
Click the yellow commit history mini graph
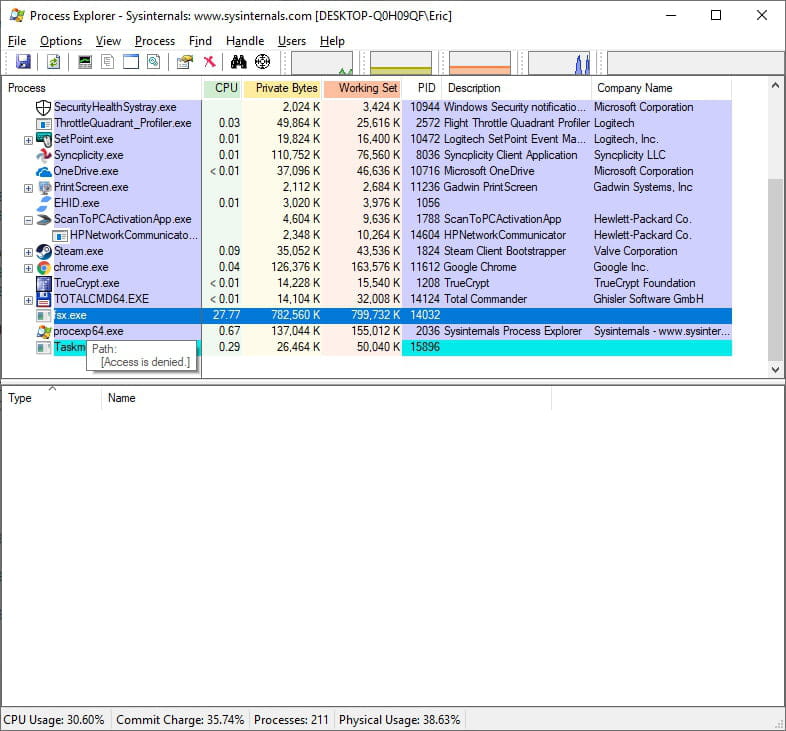401,63
